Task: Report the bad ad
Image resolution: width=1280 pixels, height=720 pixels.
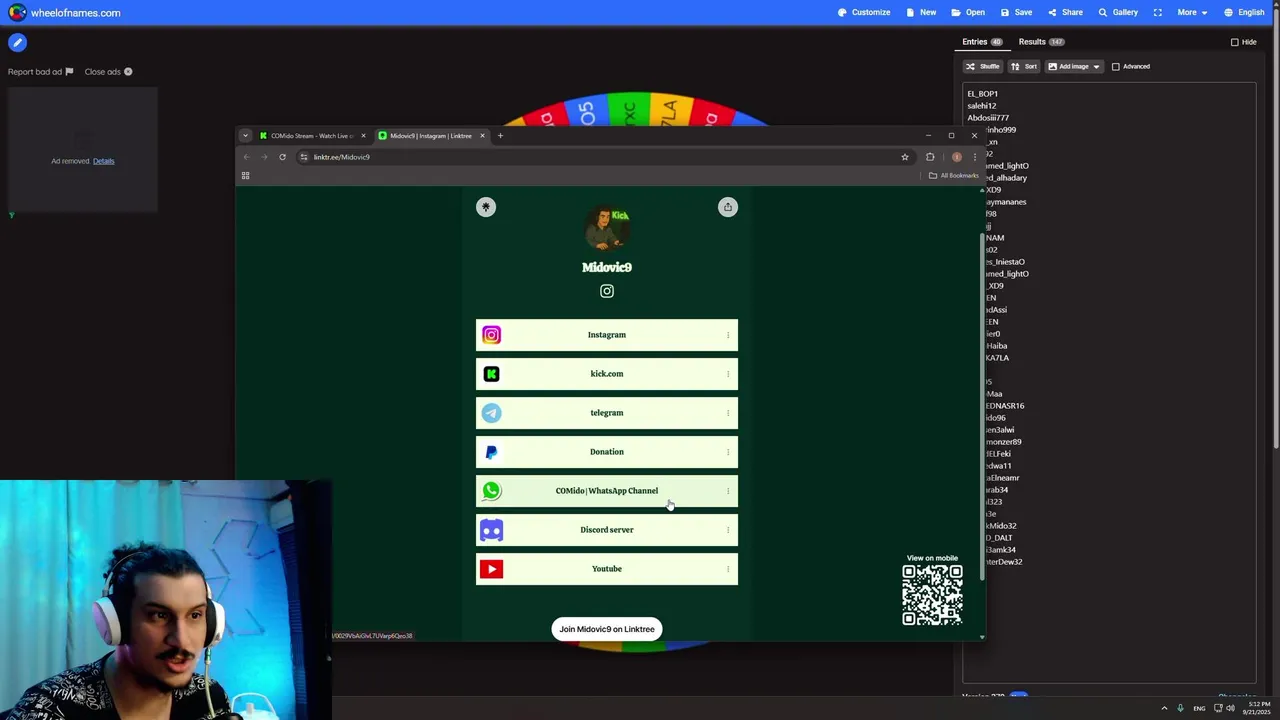Action: 40,72
